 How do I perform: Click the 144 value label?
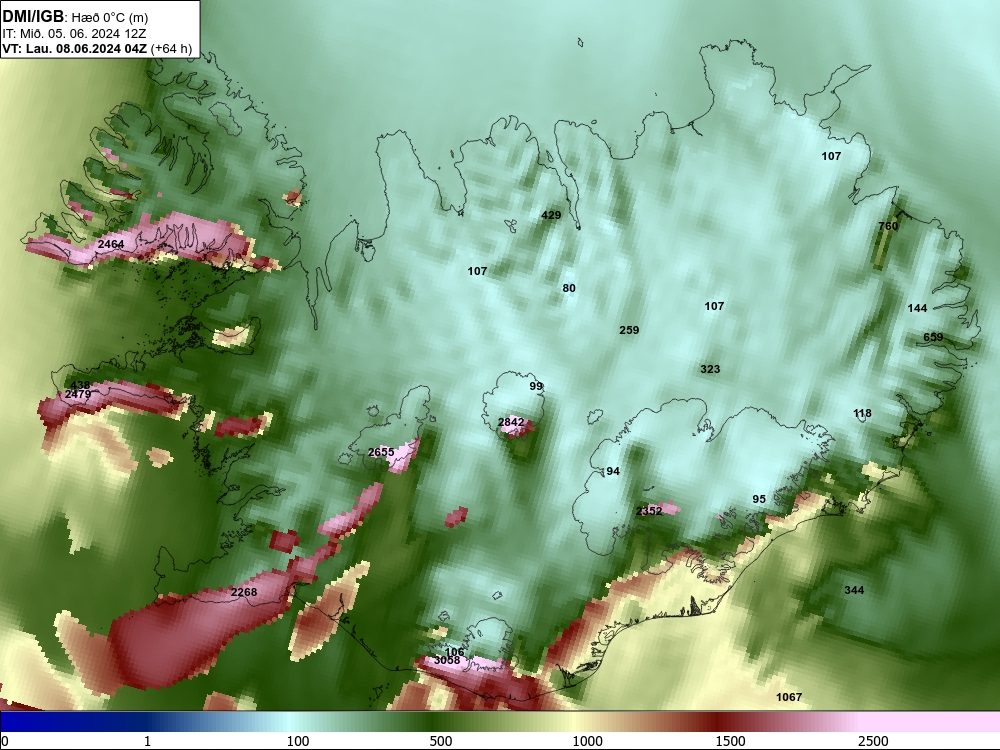pyautogui.click(x=917, y=309)
